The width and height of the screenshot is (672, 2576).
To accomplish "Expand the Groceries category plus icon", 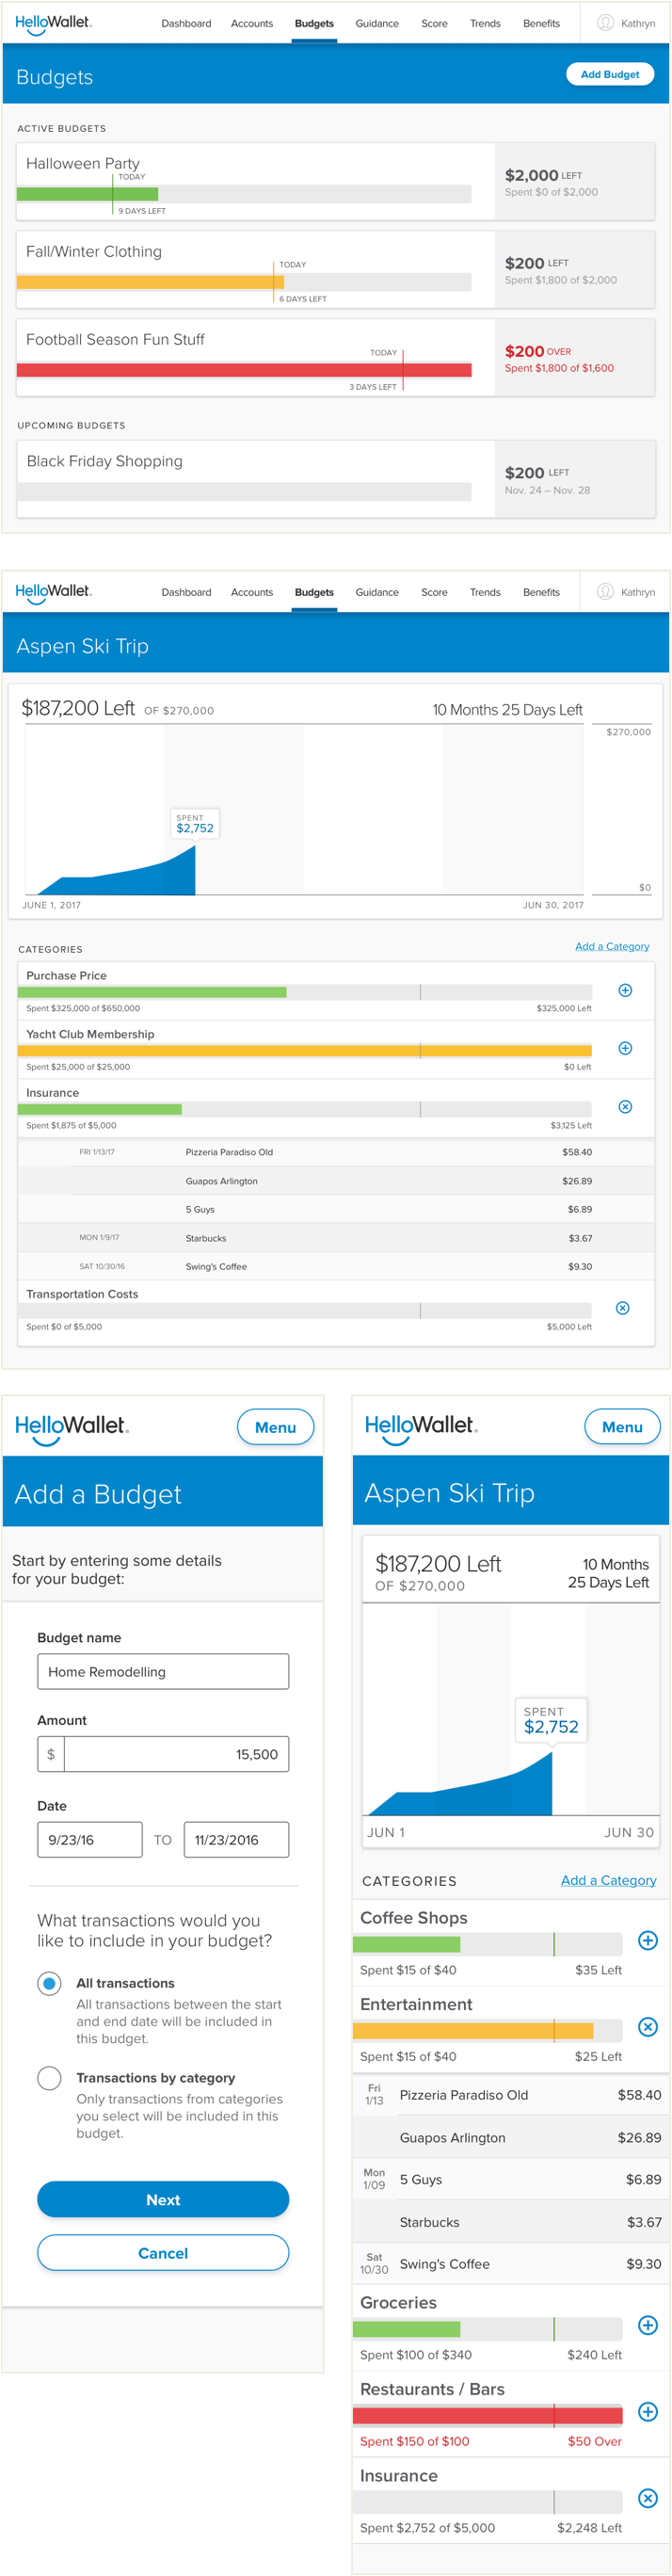I will coord(647,2325).
